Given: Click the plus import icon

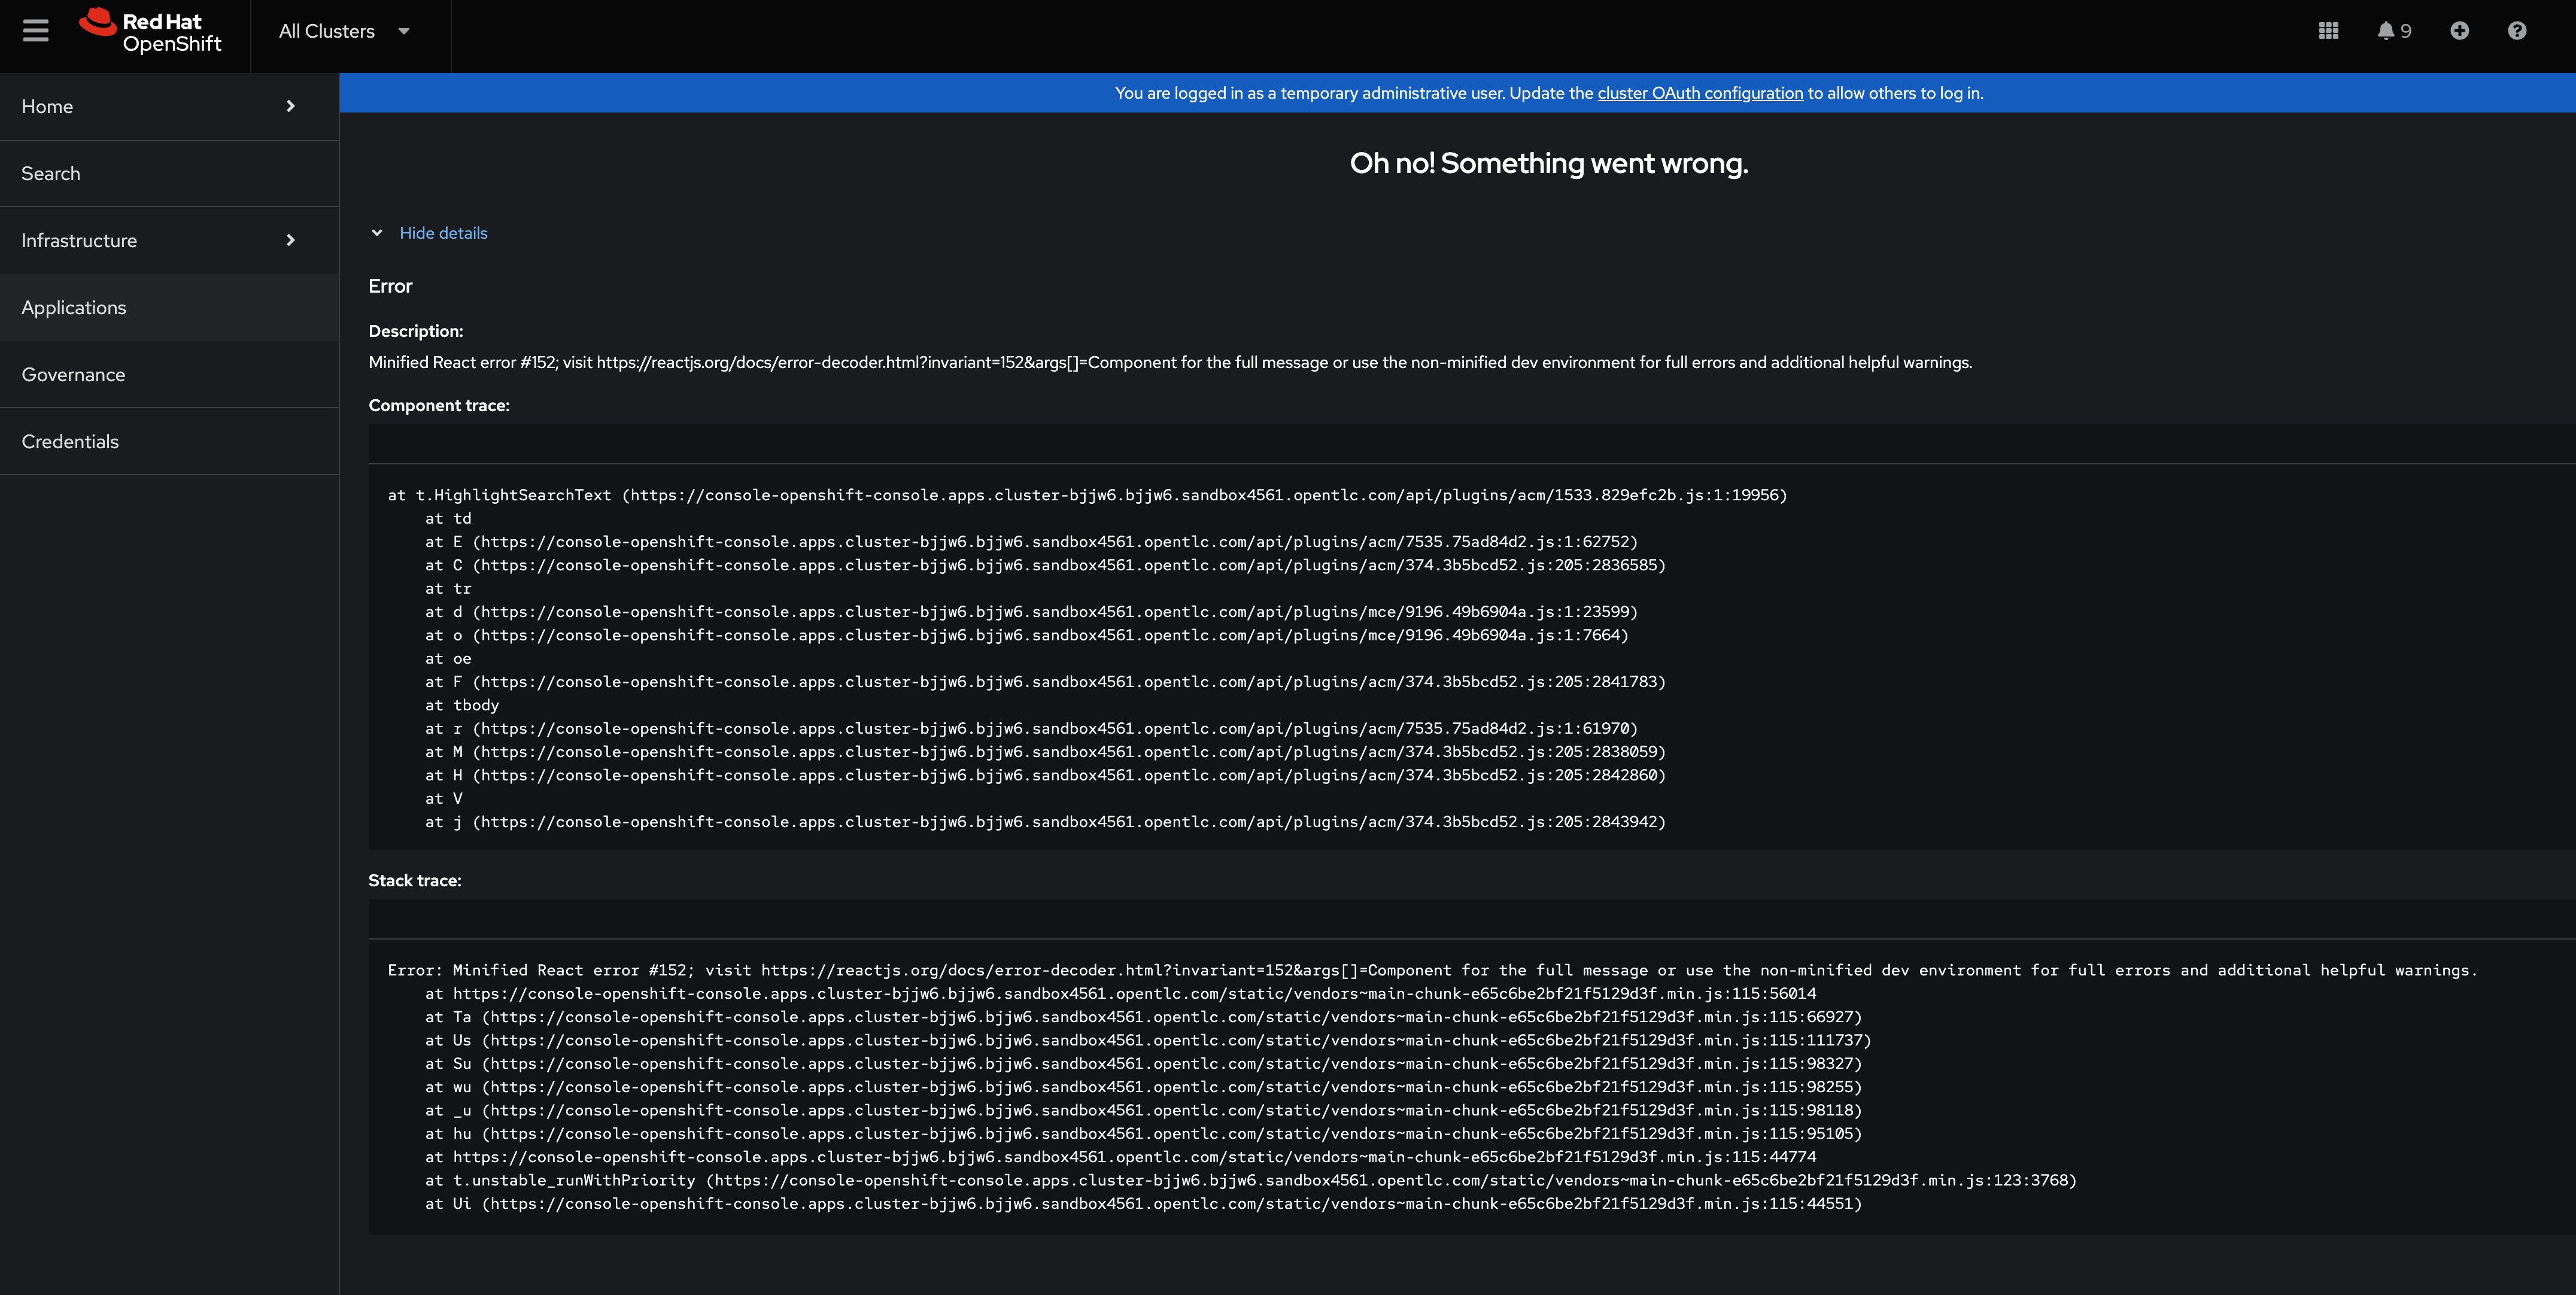Looking at the screenshot, I should 2459,31.
